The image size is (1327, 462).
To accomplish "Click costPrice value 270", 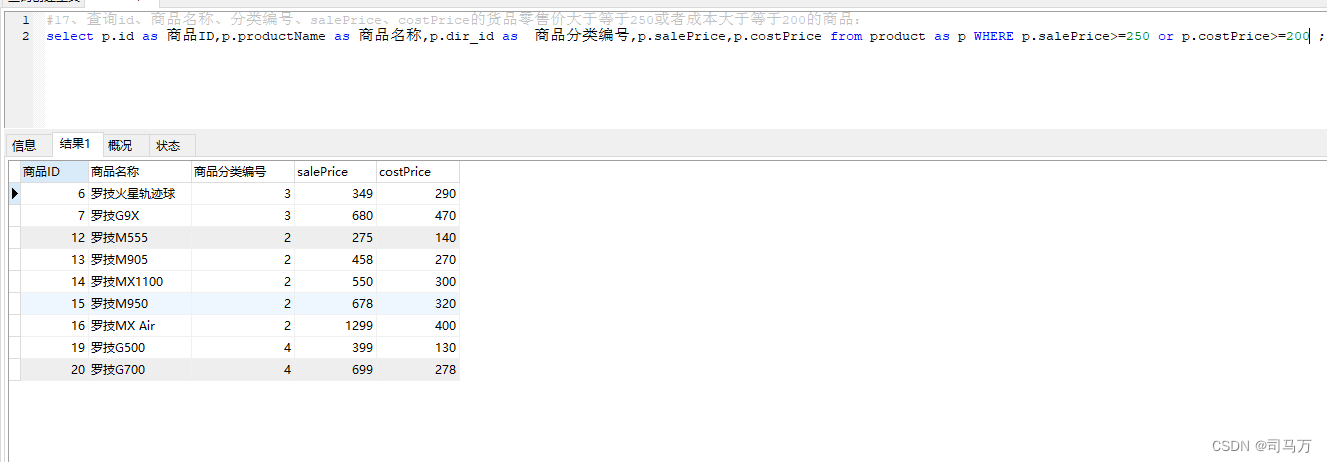I will [418, 260].
